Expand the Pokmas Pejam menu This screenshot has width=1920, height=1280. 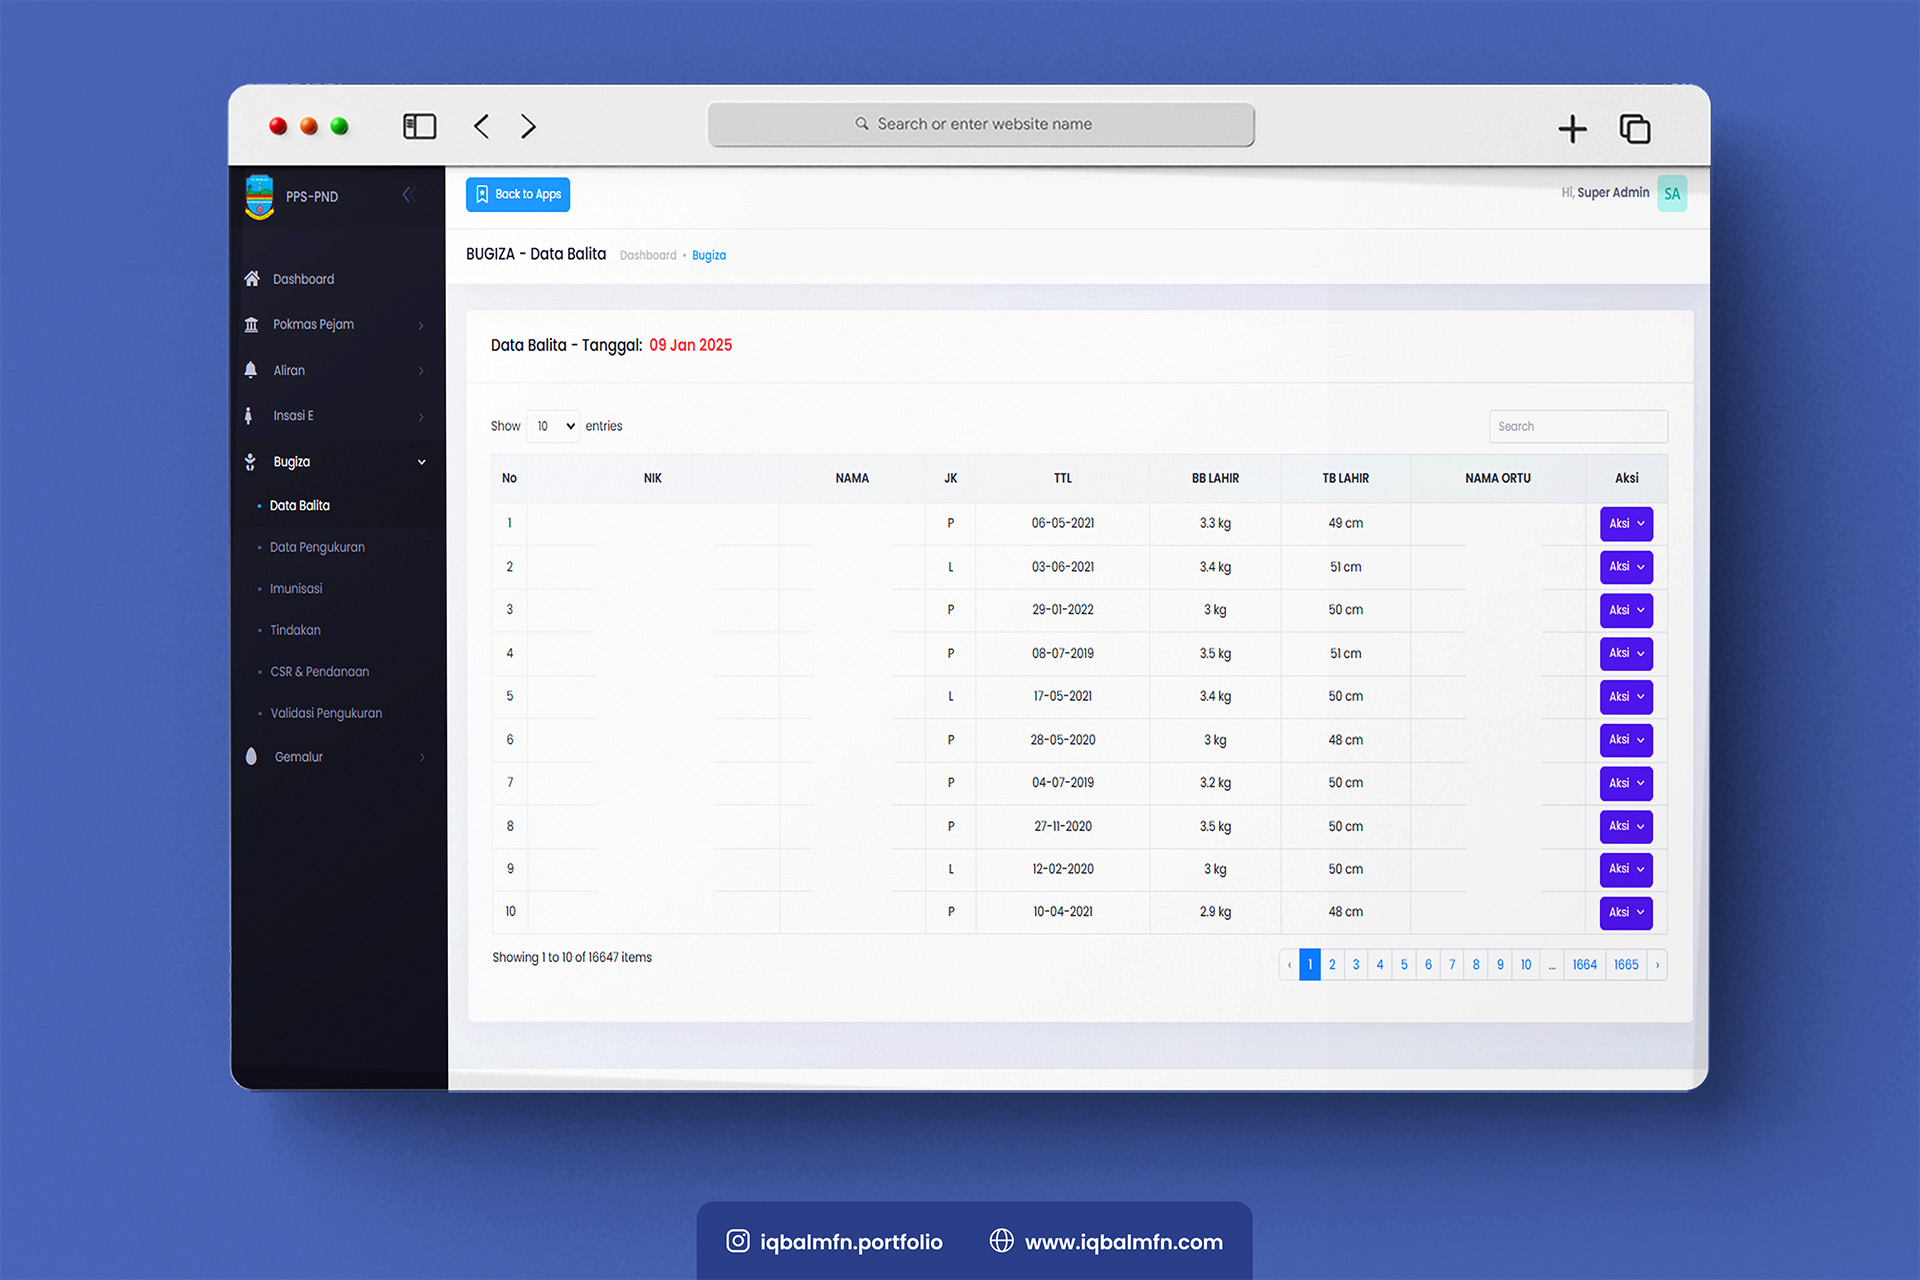click(x=421, y=325)
